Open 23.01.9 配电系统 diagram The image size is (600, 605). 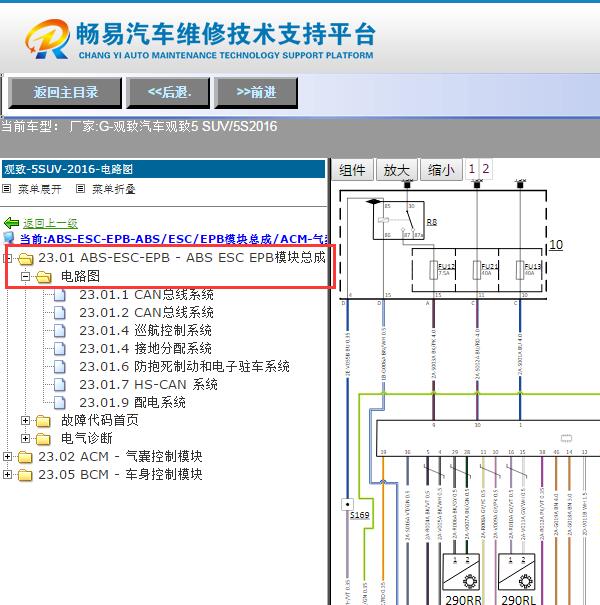(x=132, y=402)
